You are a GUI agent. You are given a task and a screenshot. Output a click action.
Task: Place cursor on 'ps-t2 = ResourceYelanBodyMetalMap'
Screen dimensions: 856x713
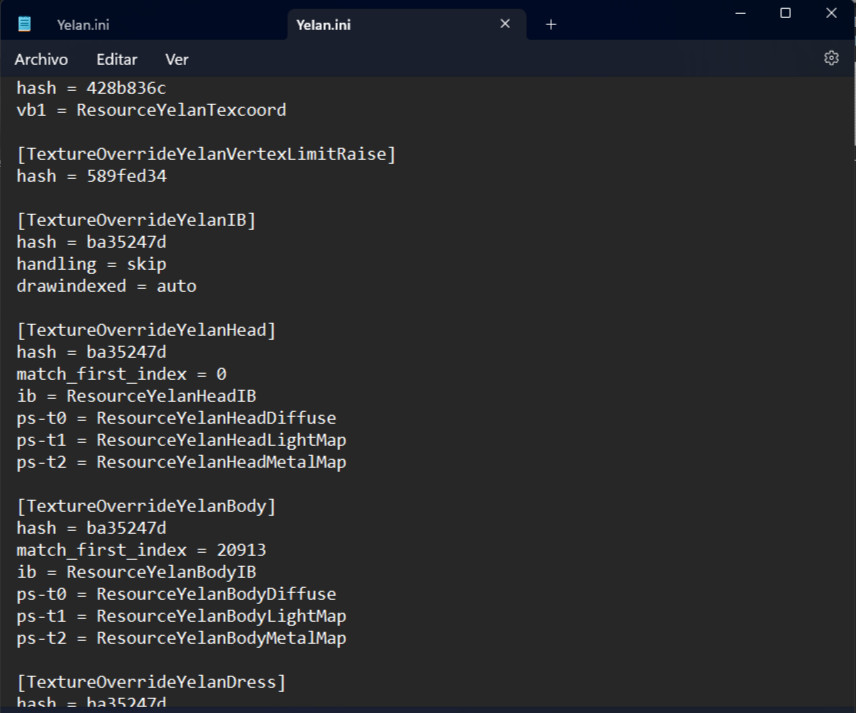(x=181, y=638)
